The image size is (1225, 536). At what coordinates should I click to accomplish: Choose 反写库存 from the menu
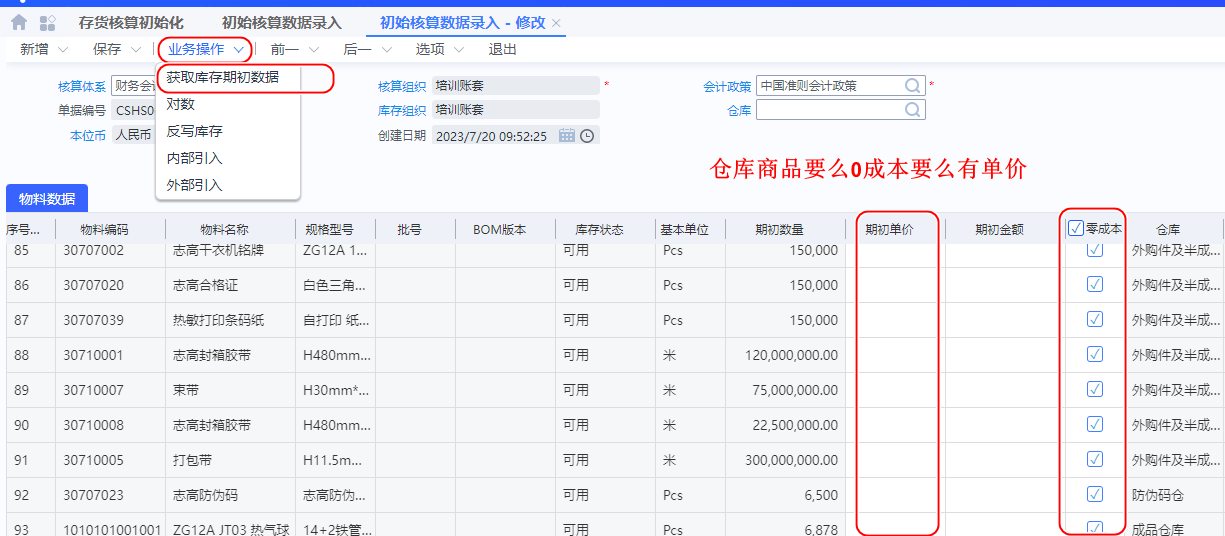pos(195,131)
